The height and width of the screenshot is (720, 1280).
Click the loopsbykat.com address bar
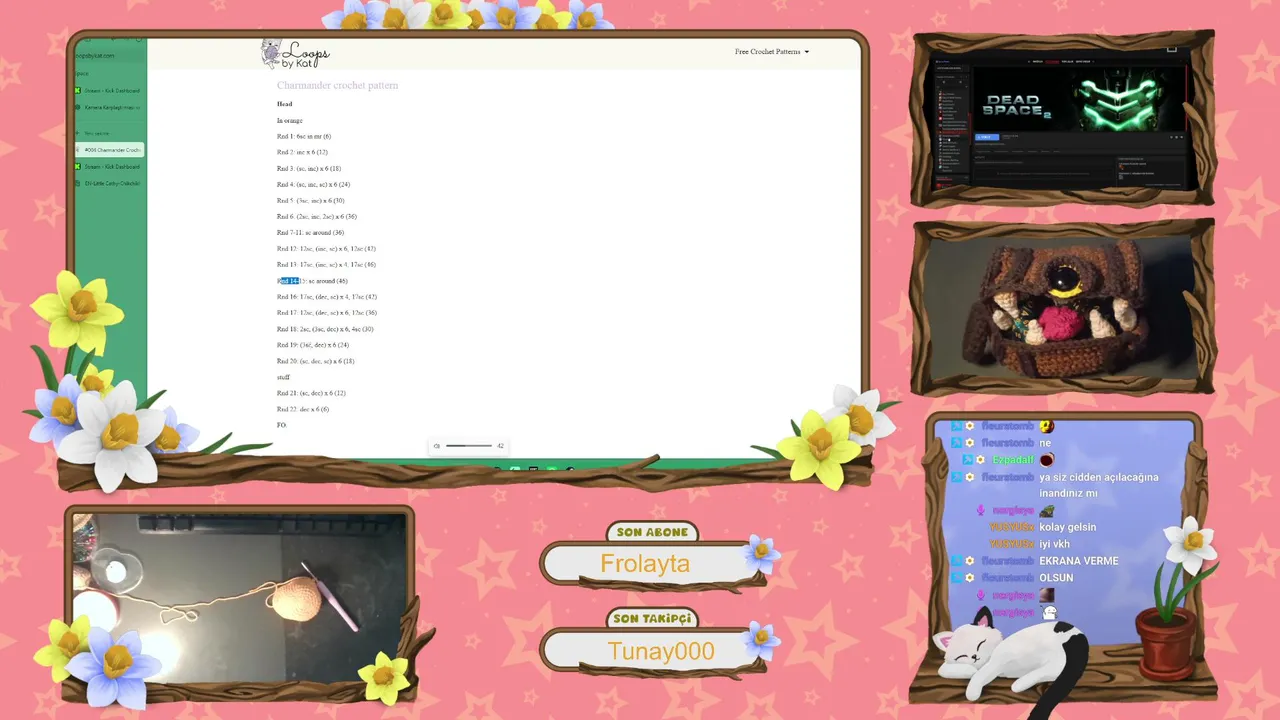(109, 56)
